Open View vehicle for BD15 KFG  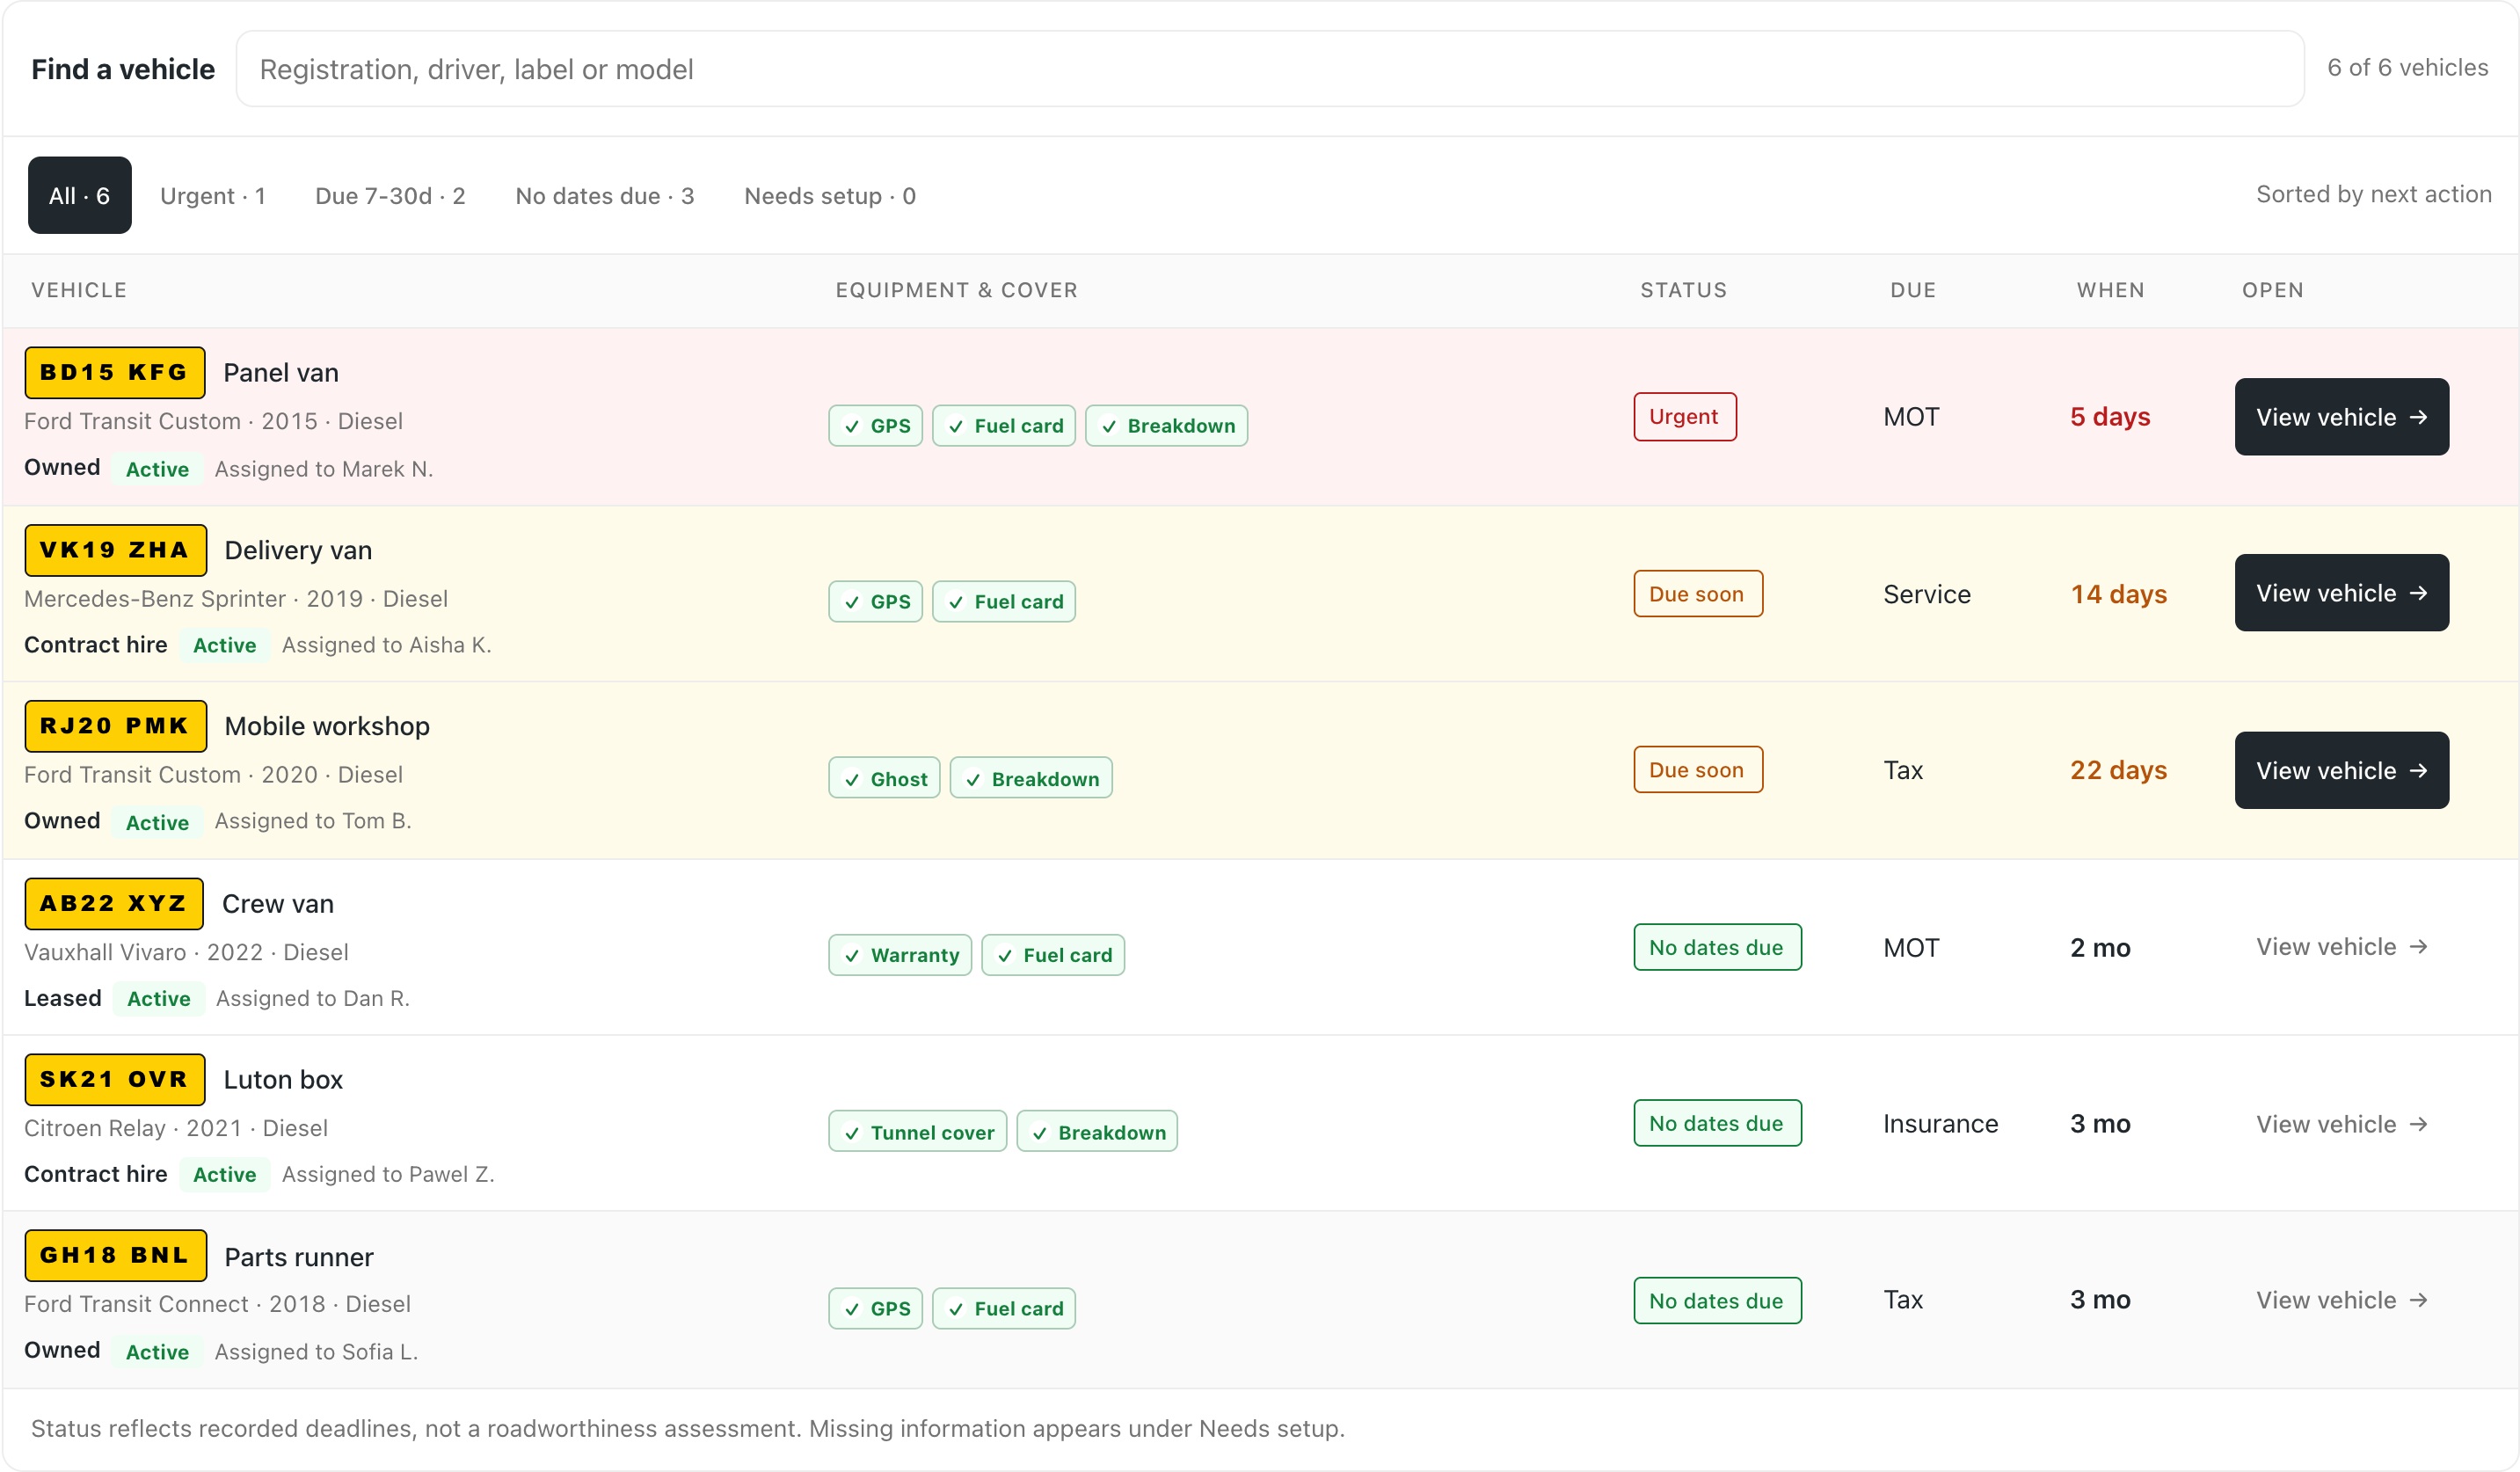pyautogui.click(x=2342, y=417)
